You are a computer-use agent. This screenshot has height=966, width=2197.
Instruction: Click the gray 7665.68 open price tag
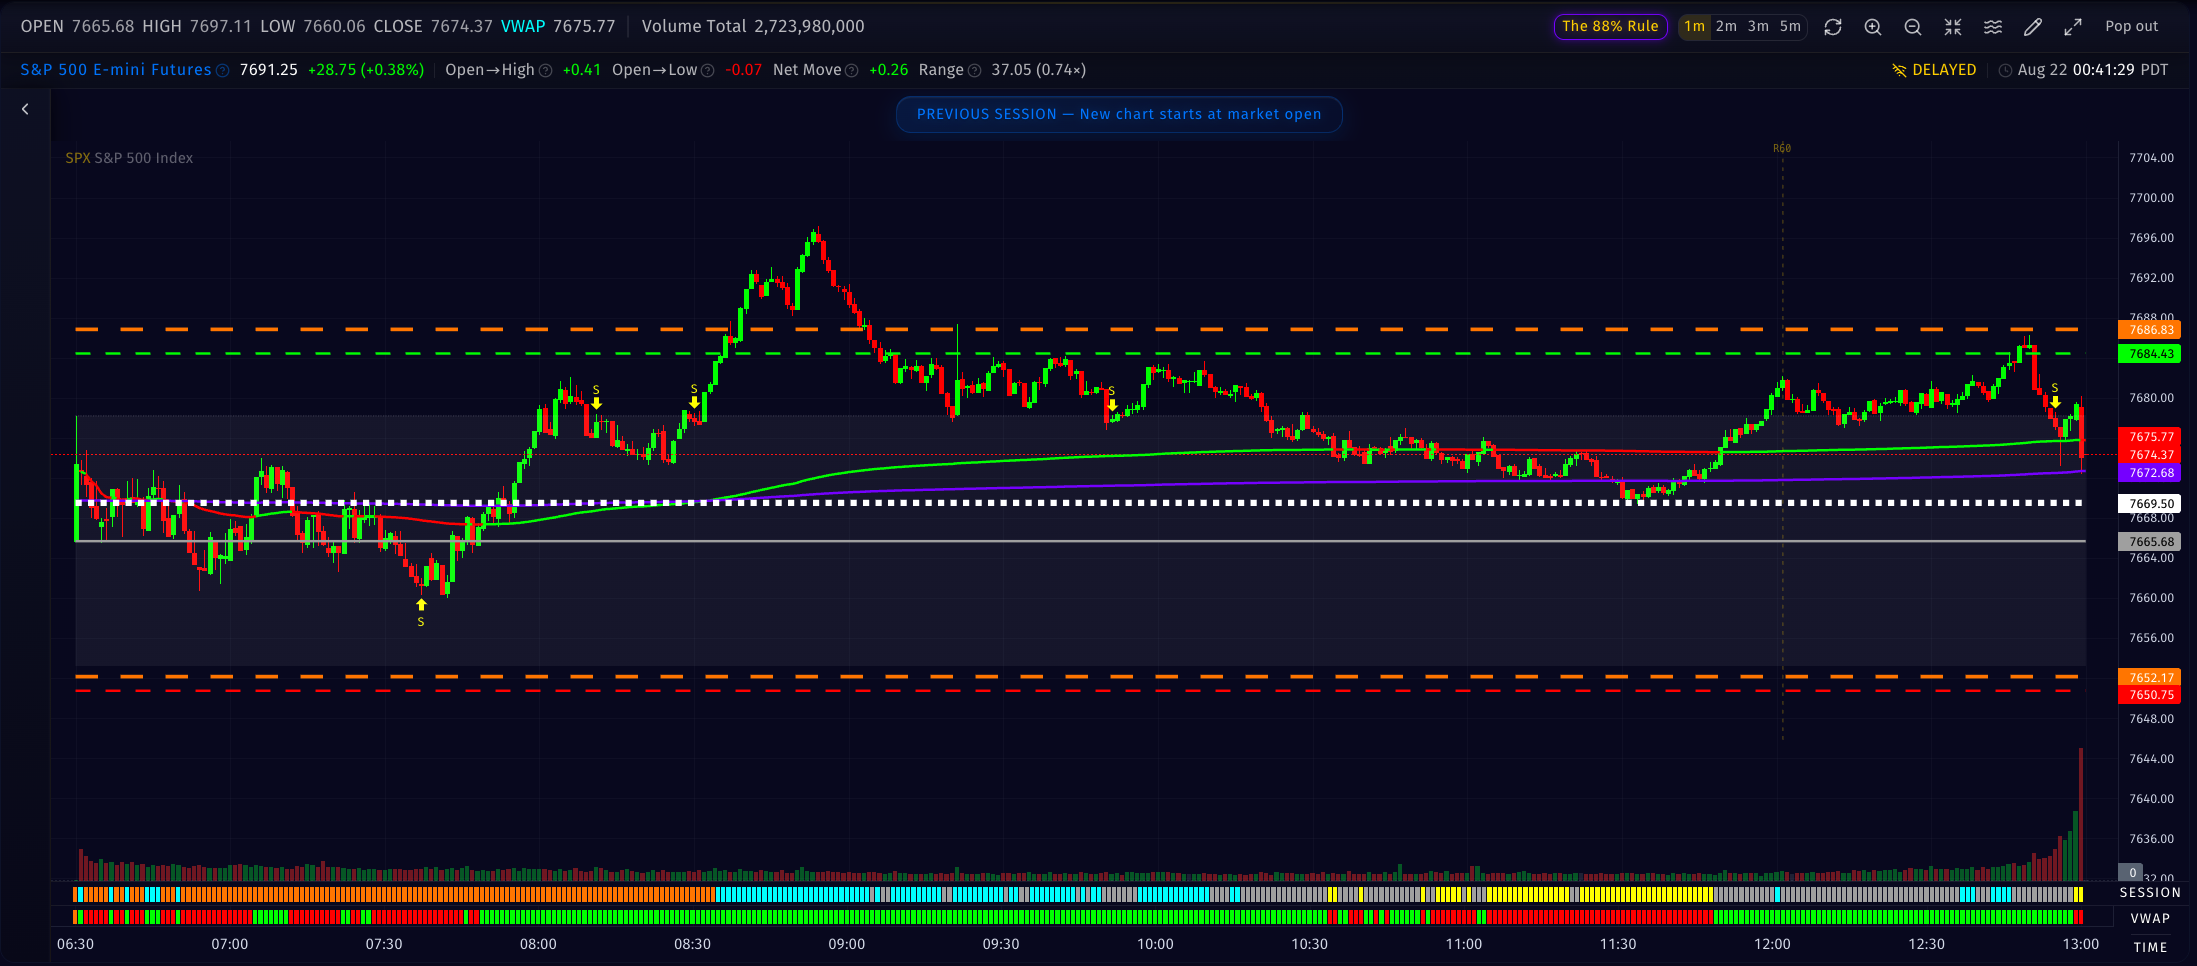[x=2149, y=542]
